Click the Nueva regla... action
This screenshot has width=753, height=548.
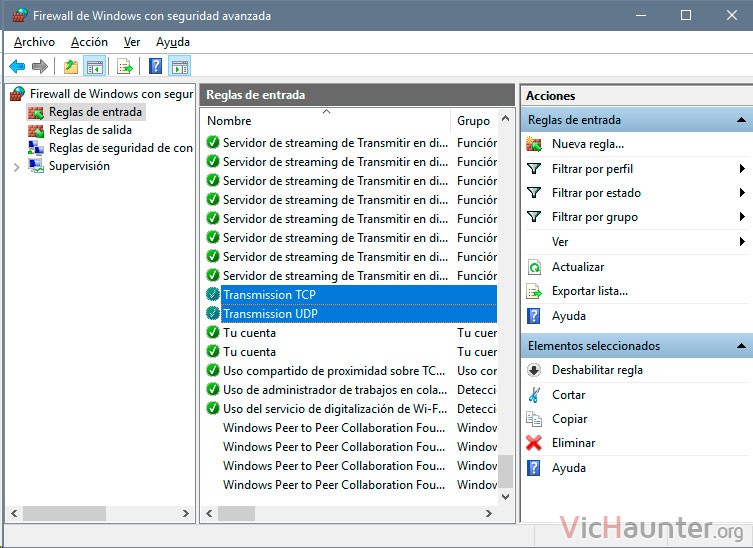[588, 144]
